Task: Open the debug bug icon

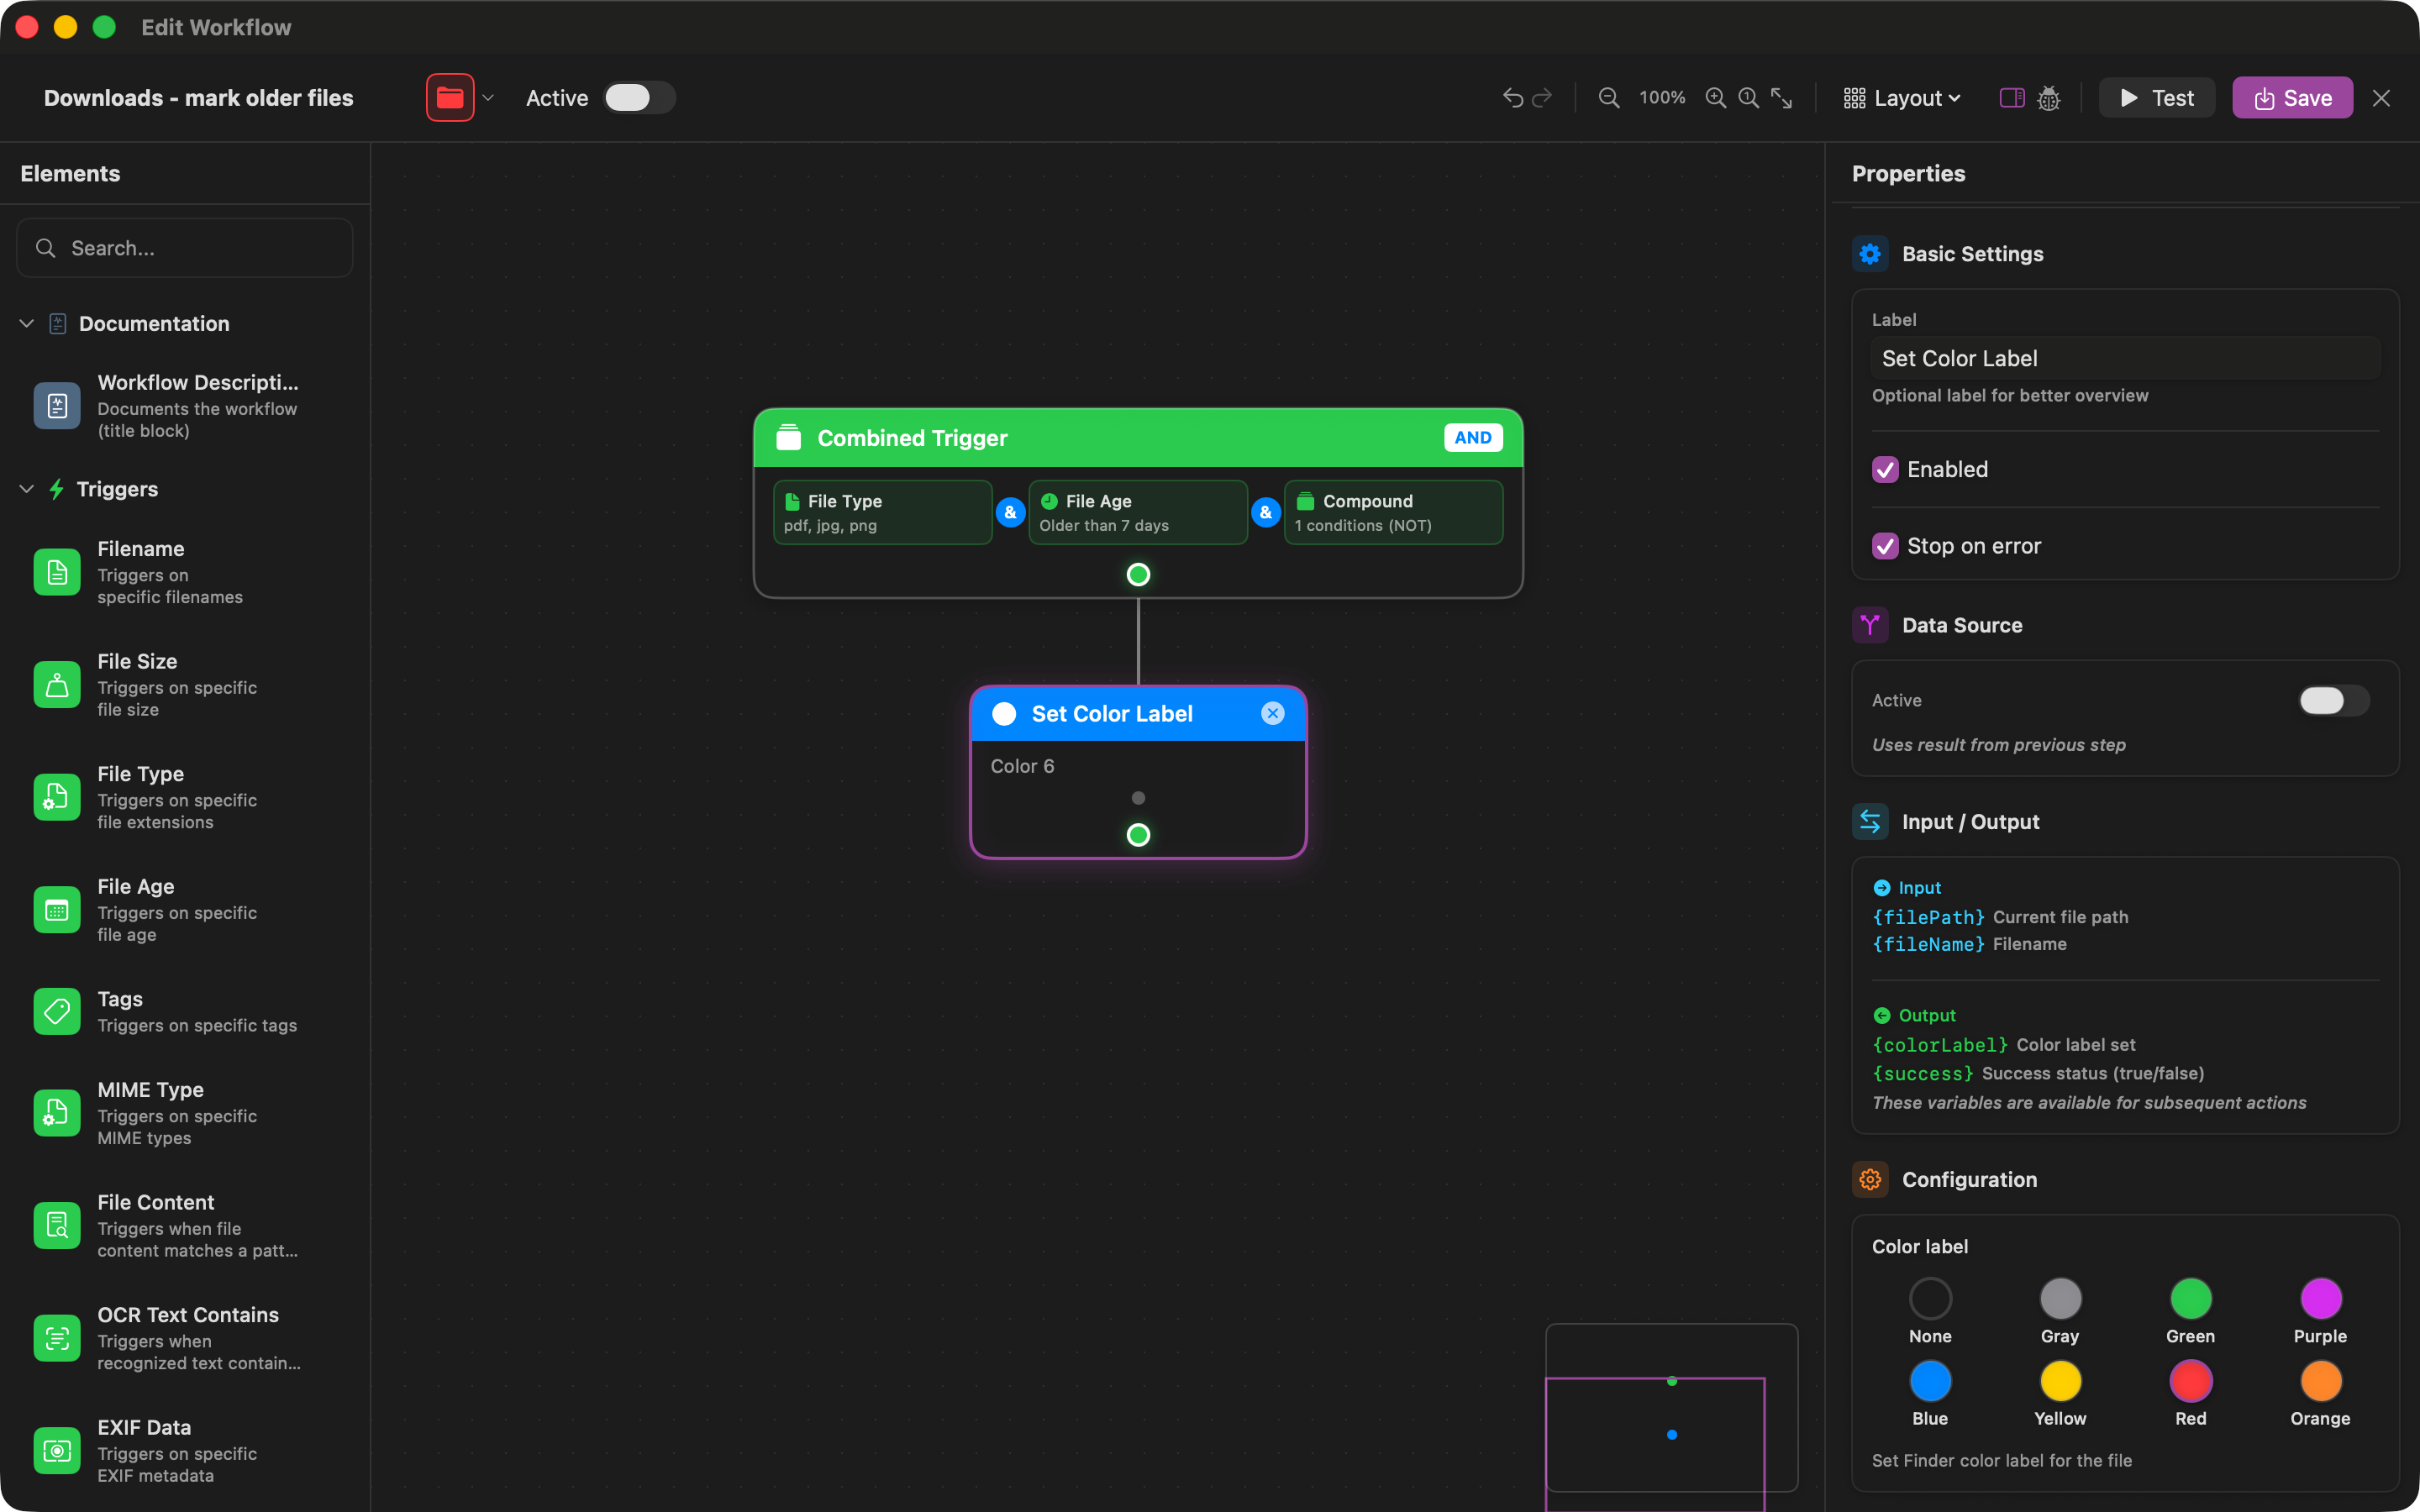Action: [x=2049, y=98]
